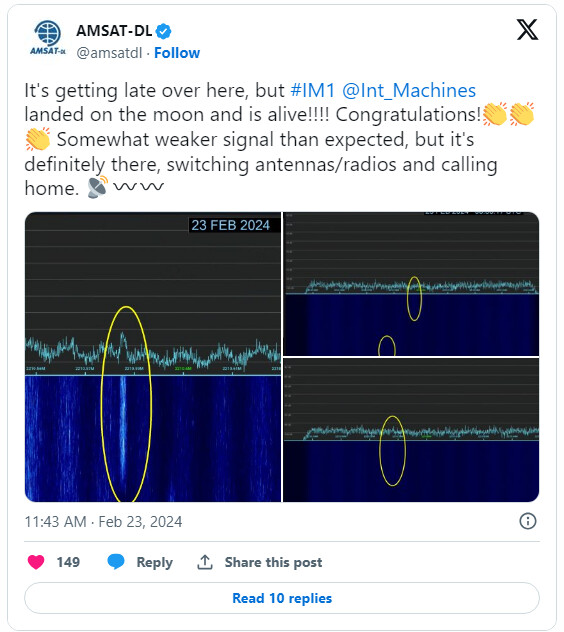Click the 149 likes count

pyautogui.click(x=68, y=562)
